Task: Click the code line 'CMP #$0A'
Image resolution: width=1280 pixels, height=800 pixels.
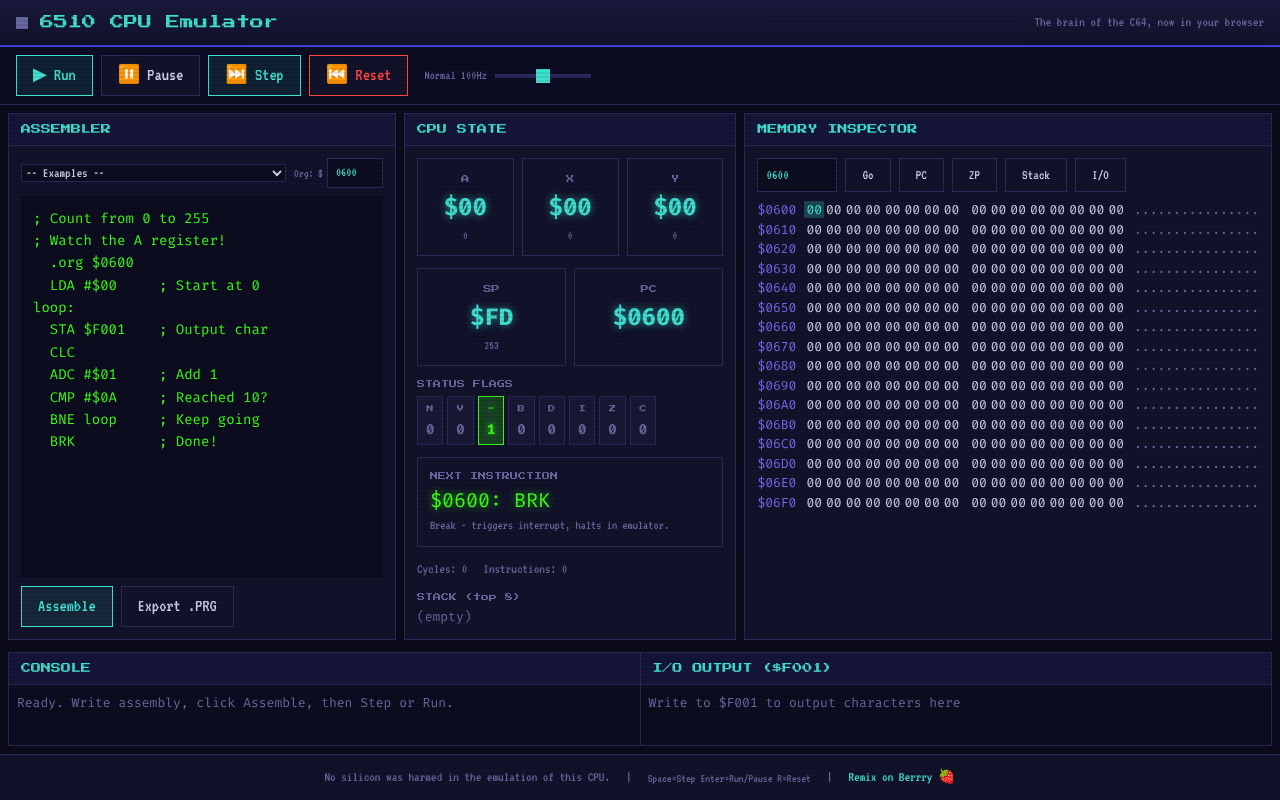Action: click(x=83, y=397)
